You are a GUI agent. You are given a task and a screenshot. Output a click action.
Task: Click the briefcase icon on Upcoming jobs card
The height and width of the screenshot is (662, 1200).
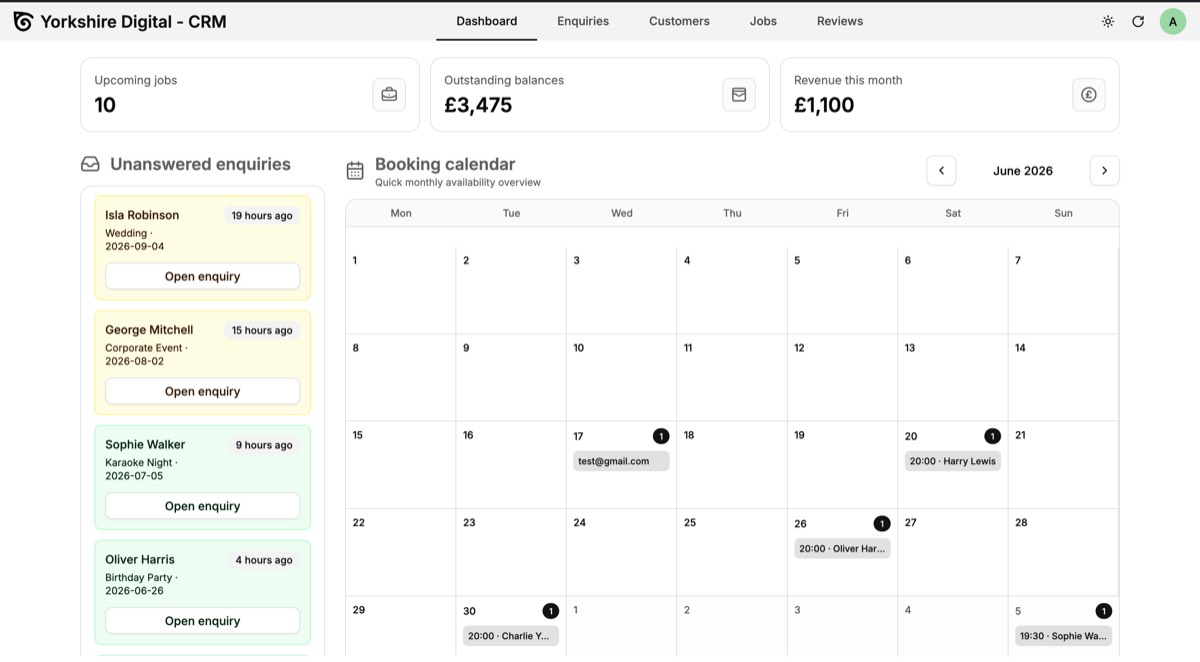(x=389, y=94)
